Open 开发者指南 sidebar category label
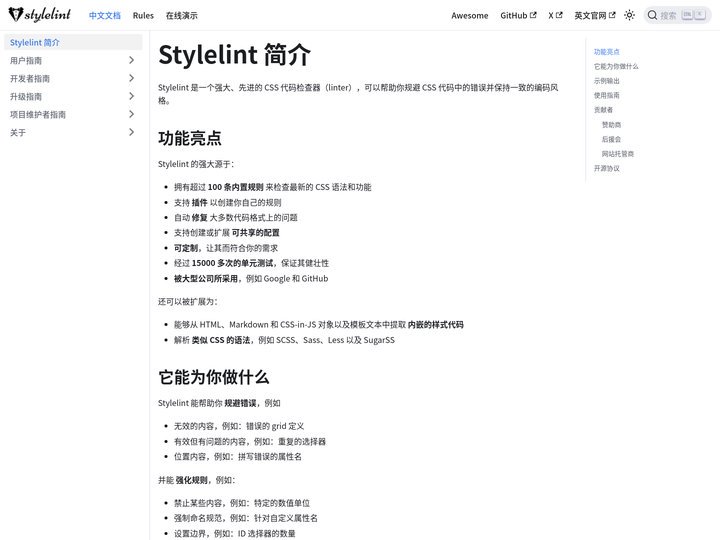 pyautogui.click(x=30, y=78)
